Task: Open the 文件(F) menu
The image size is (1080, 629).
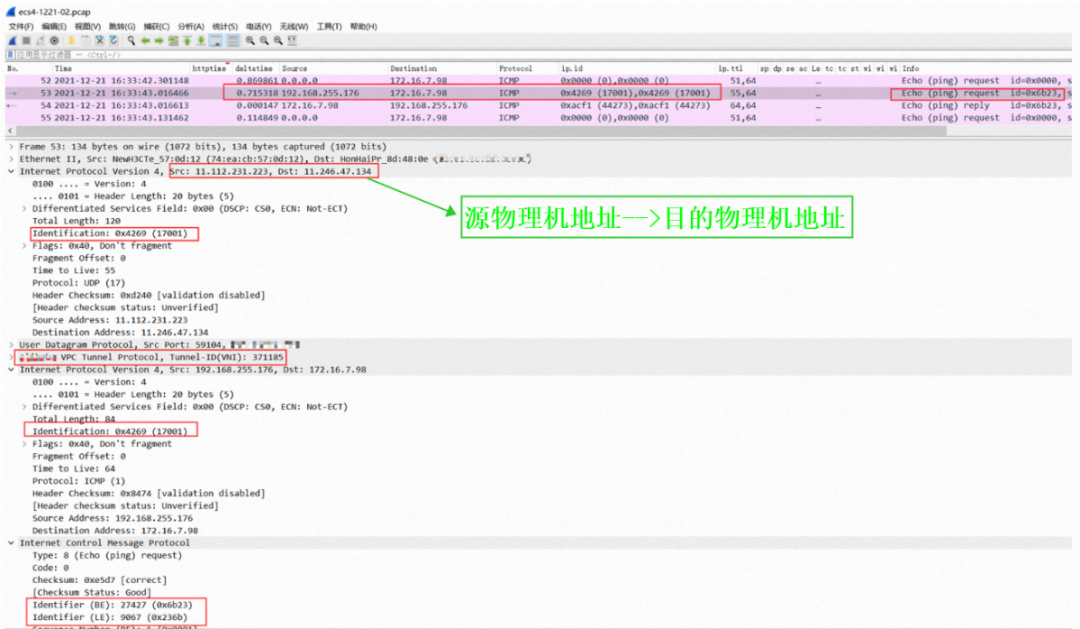Action: (21, 26)
